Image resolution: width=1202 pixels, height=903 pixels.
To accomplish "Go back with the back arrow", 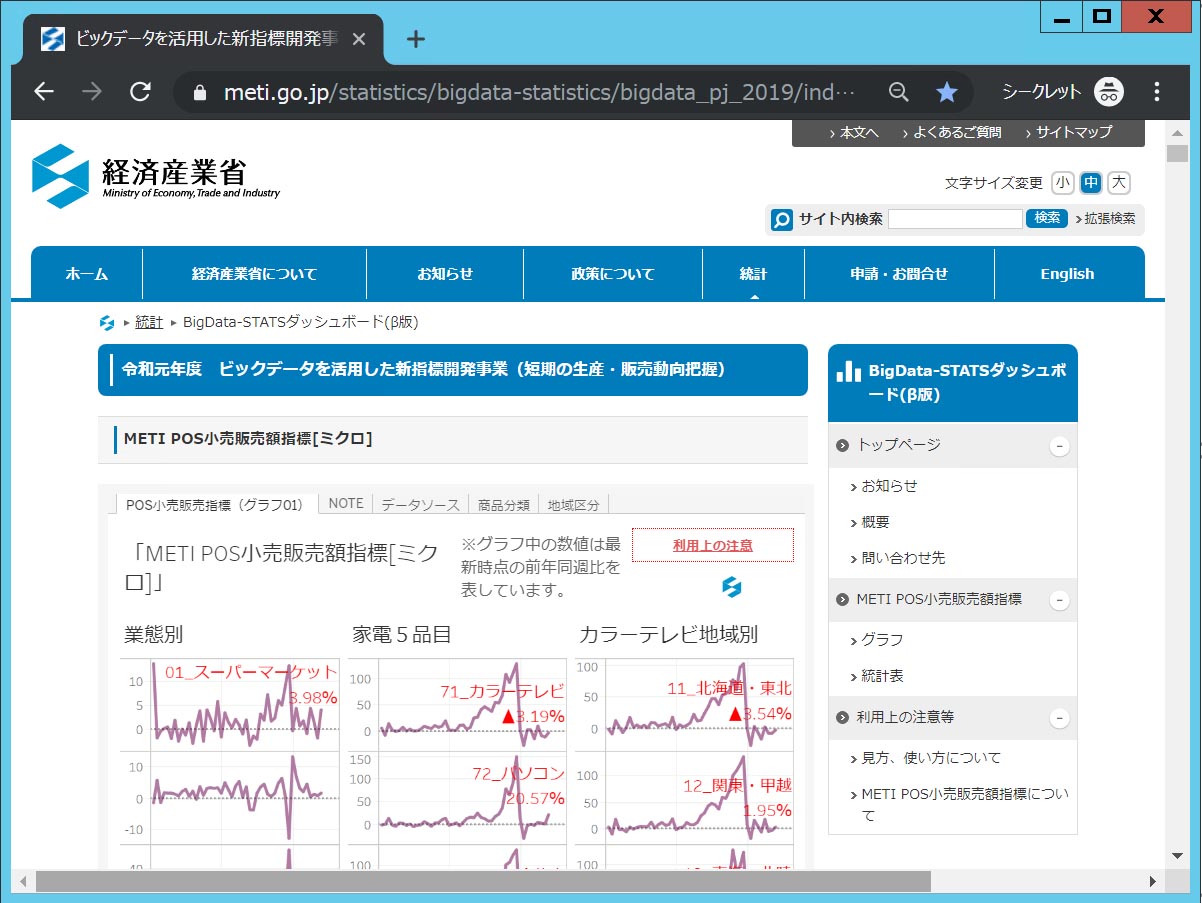I will click(44, 92).
